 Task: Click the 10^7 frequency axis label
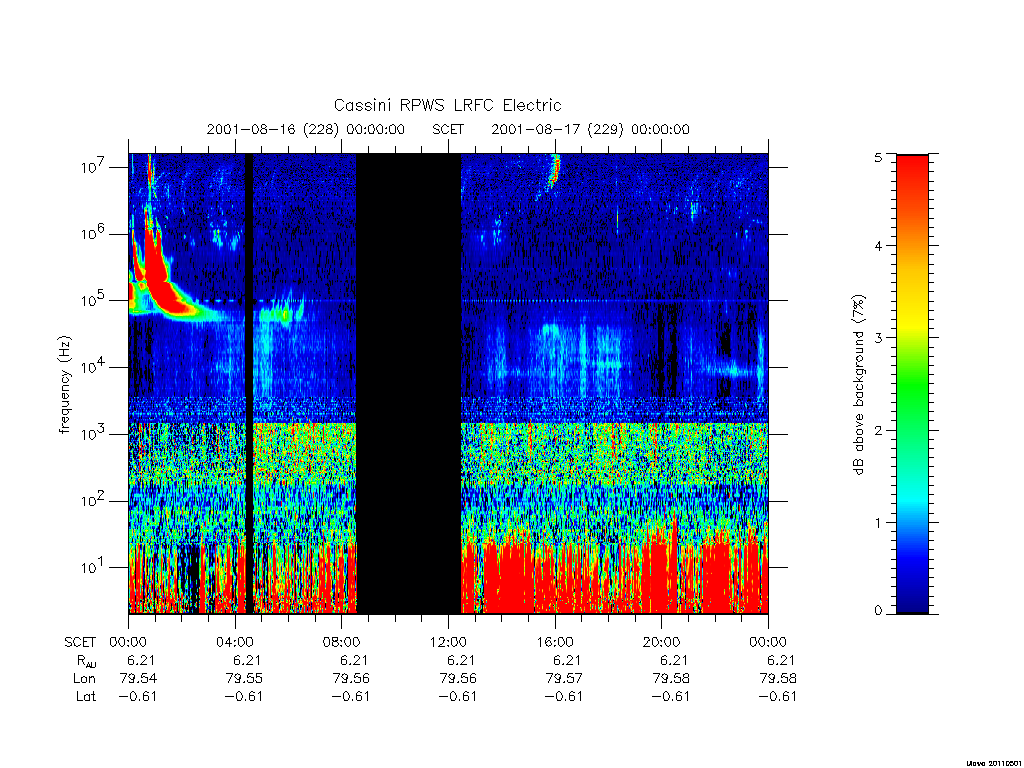pyautogui.click(x=93, y=167)
